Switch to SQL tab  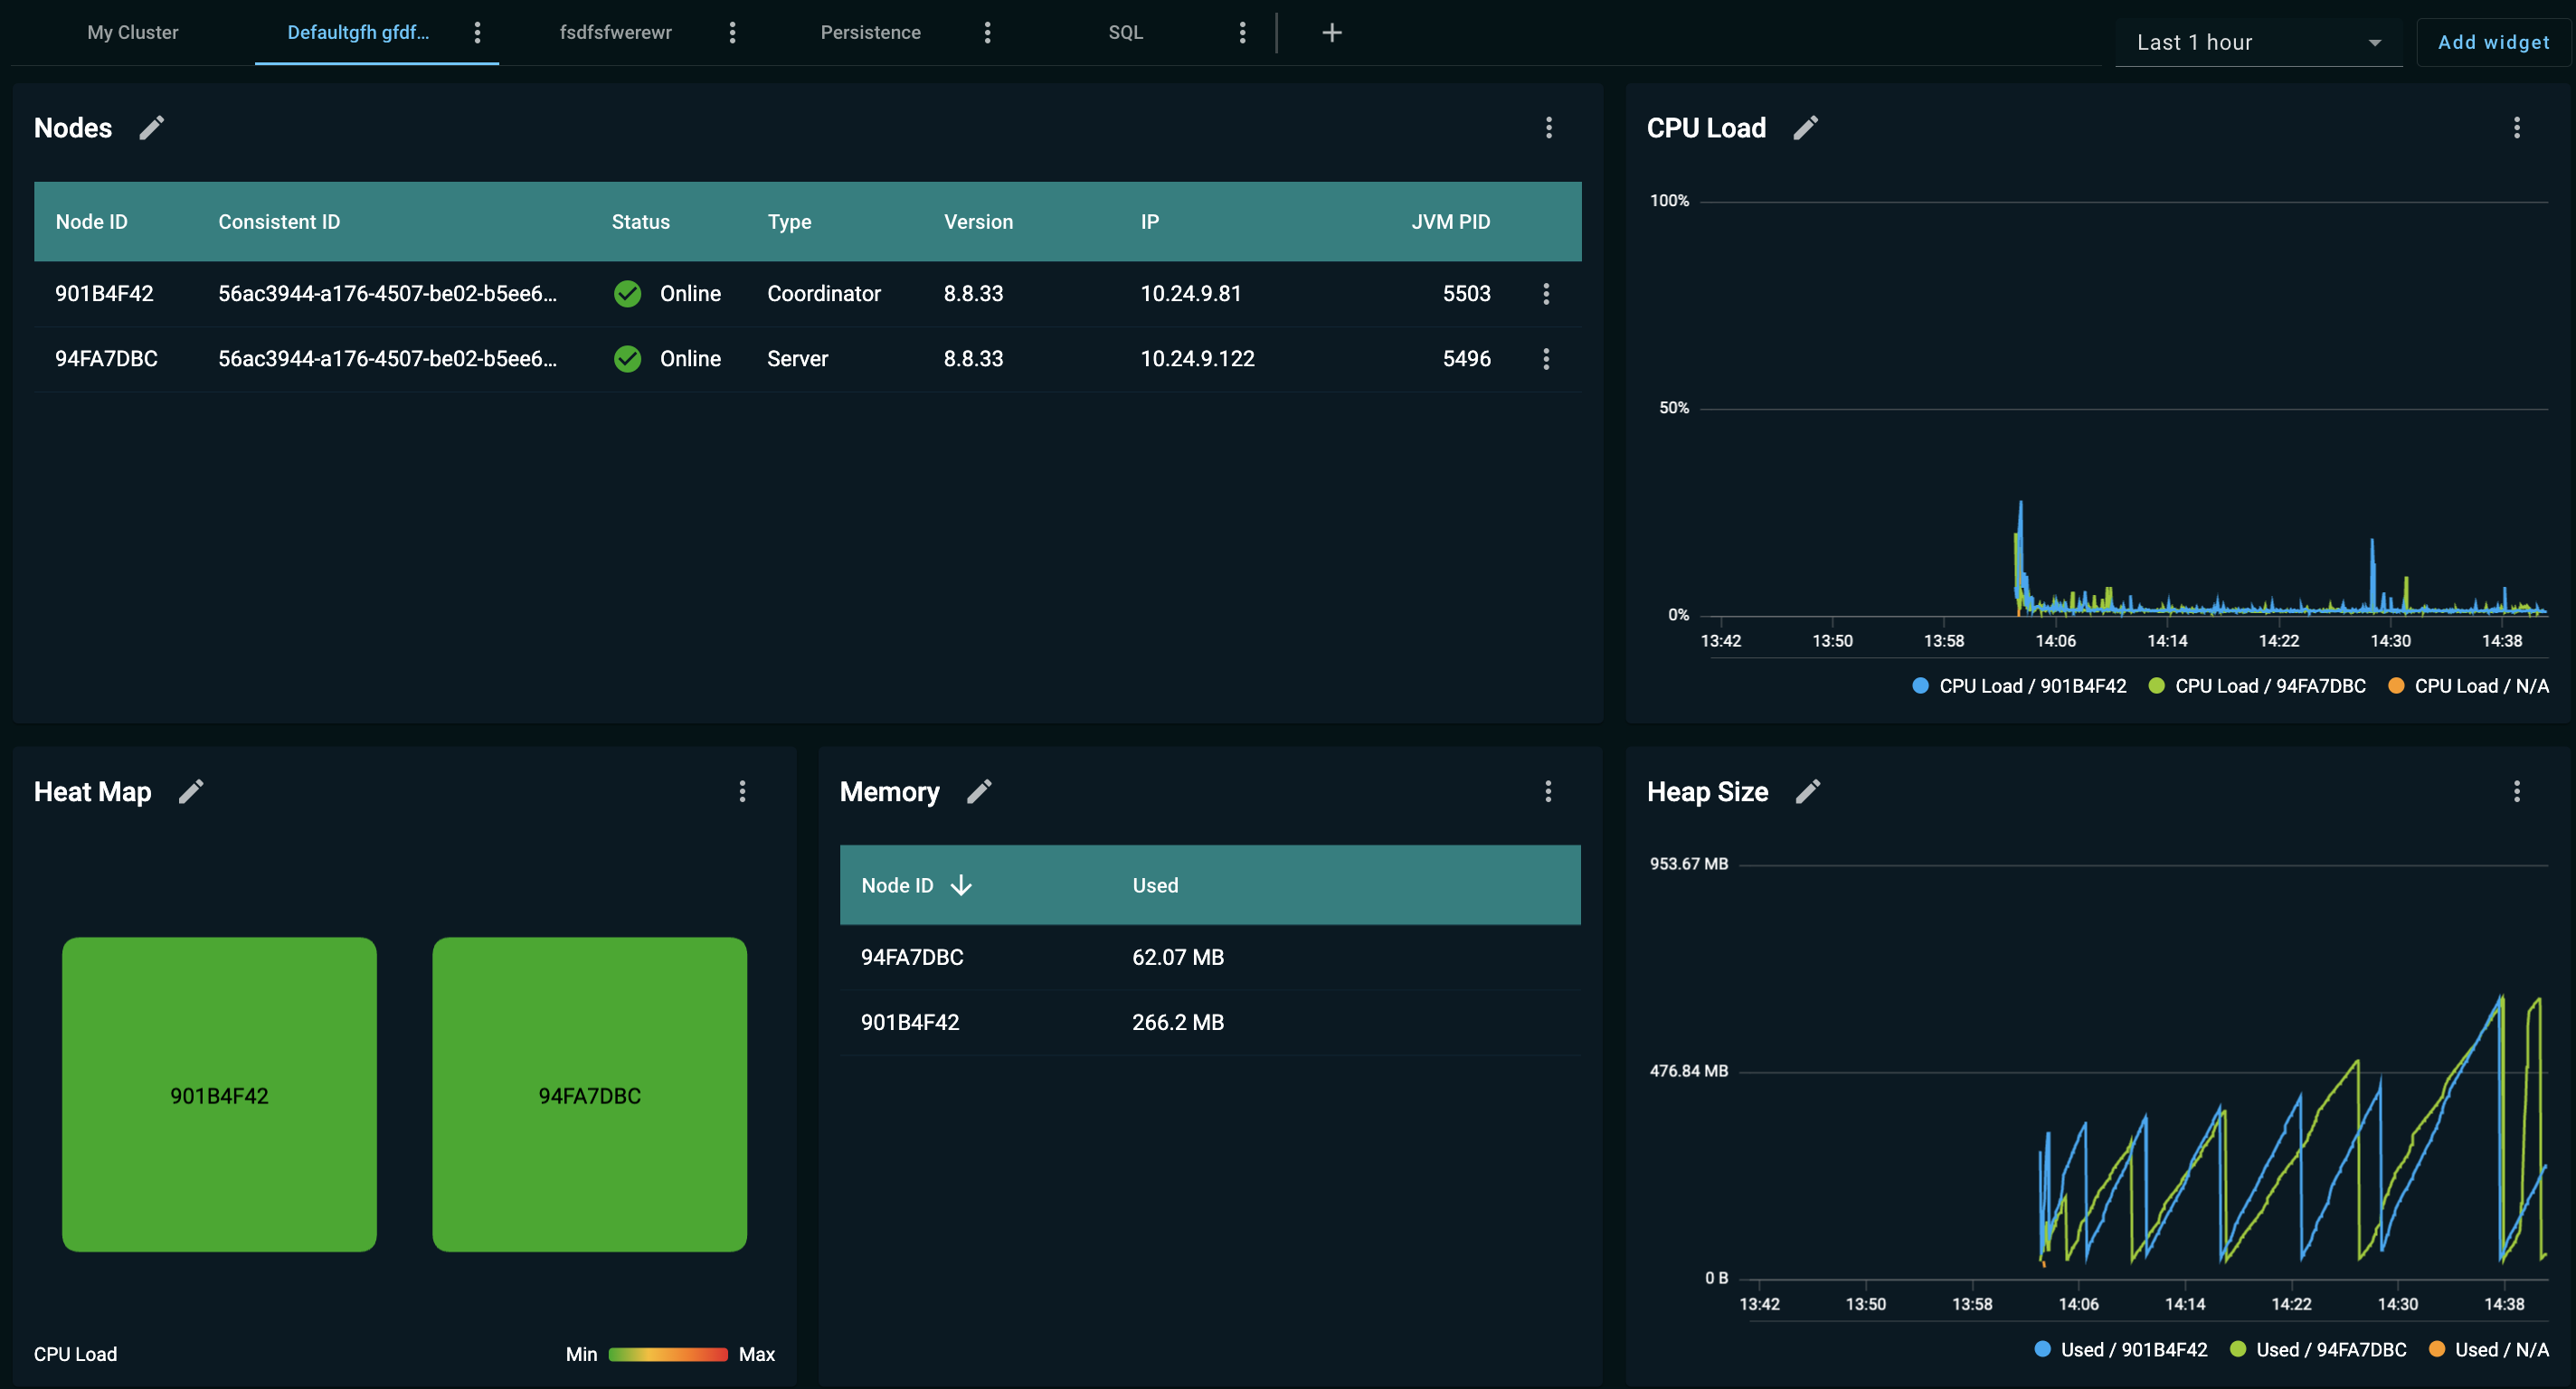(1126, 33)
